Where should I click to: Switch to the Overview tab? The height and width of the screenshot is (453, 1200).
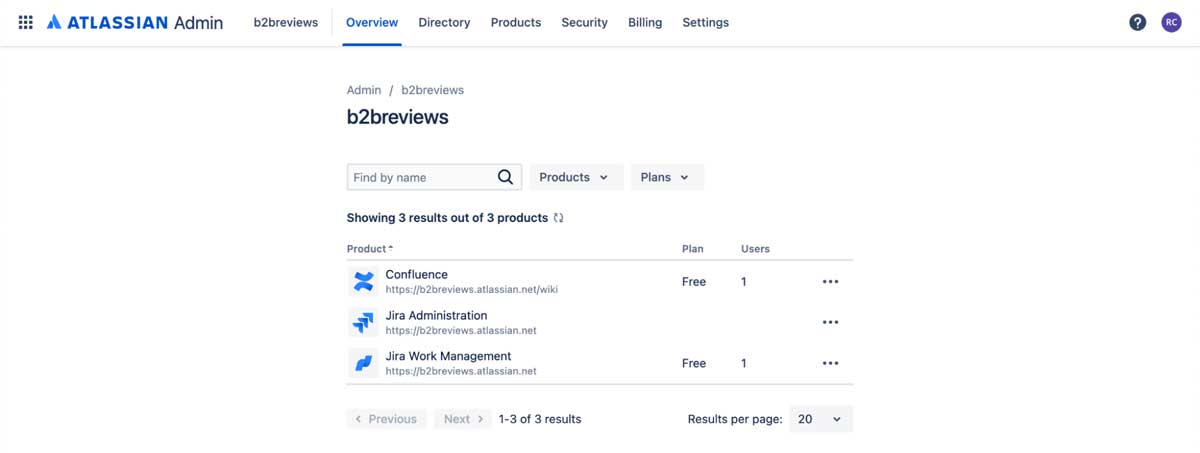click(x=372, y=22)
